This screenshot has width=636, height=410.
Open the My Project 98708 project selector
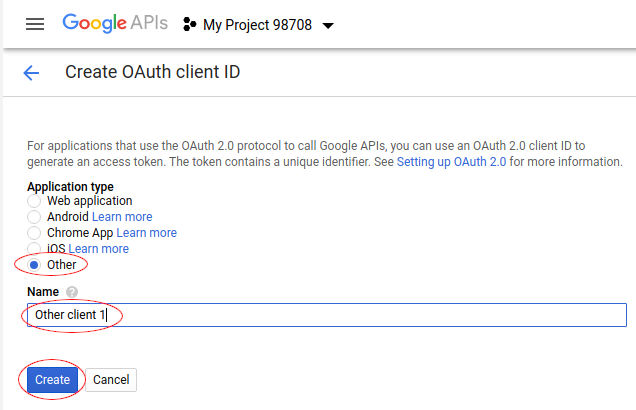pos(258,25)
